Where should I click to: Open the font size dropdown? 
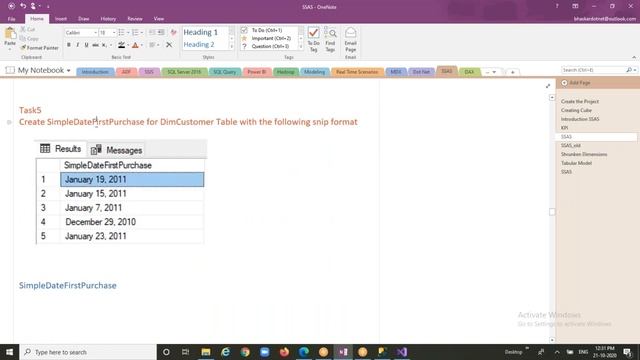pos(114,33)
